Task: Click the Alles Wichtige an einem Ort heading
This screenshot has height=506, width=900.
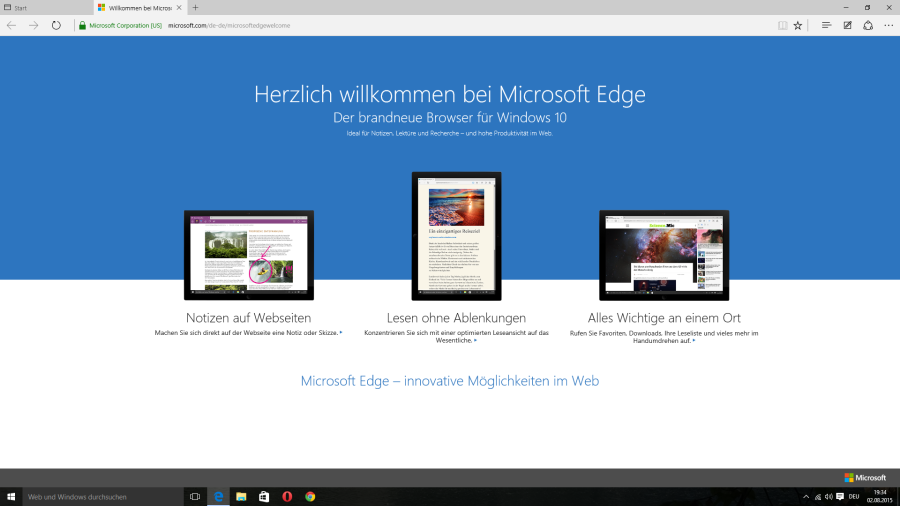Action: pyautogui.click(x=664, y=317)
